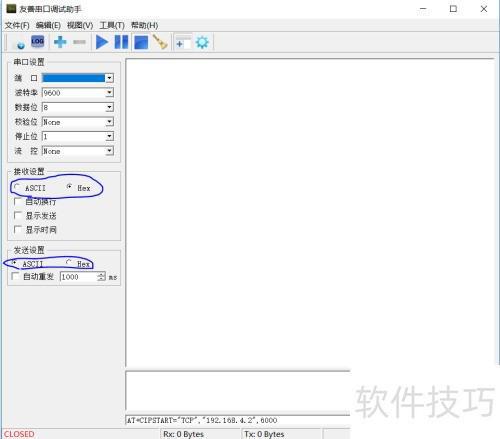Click the gray minus remove icon
The width and height of the screenshot is (500, 439).
79,42
